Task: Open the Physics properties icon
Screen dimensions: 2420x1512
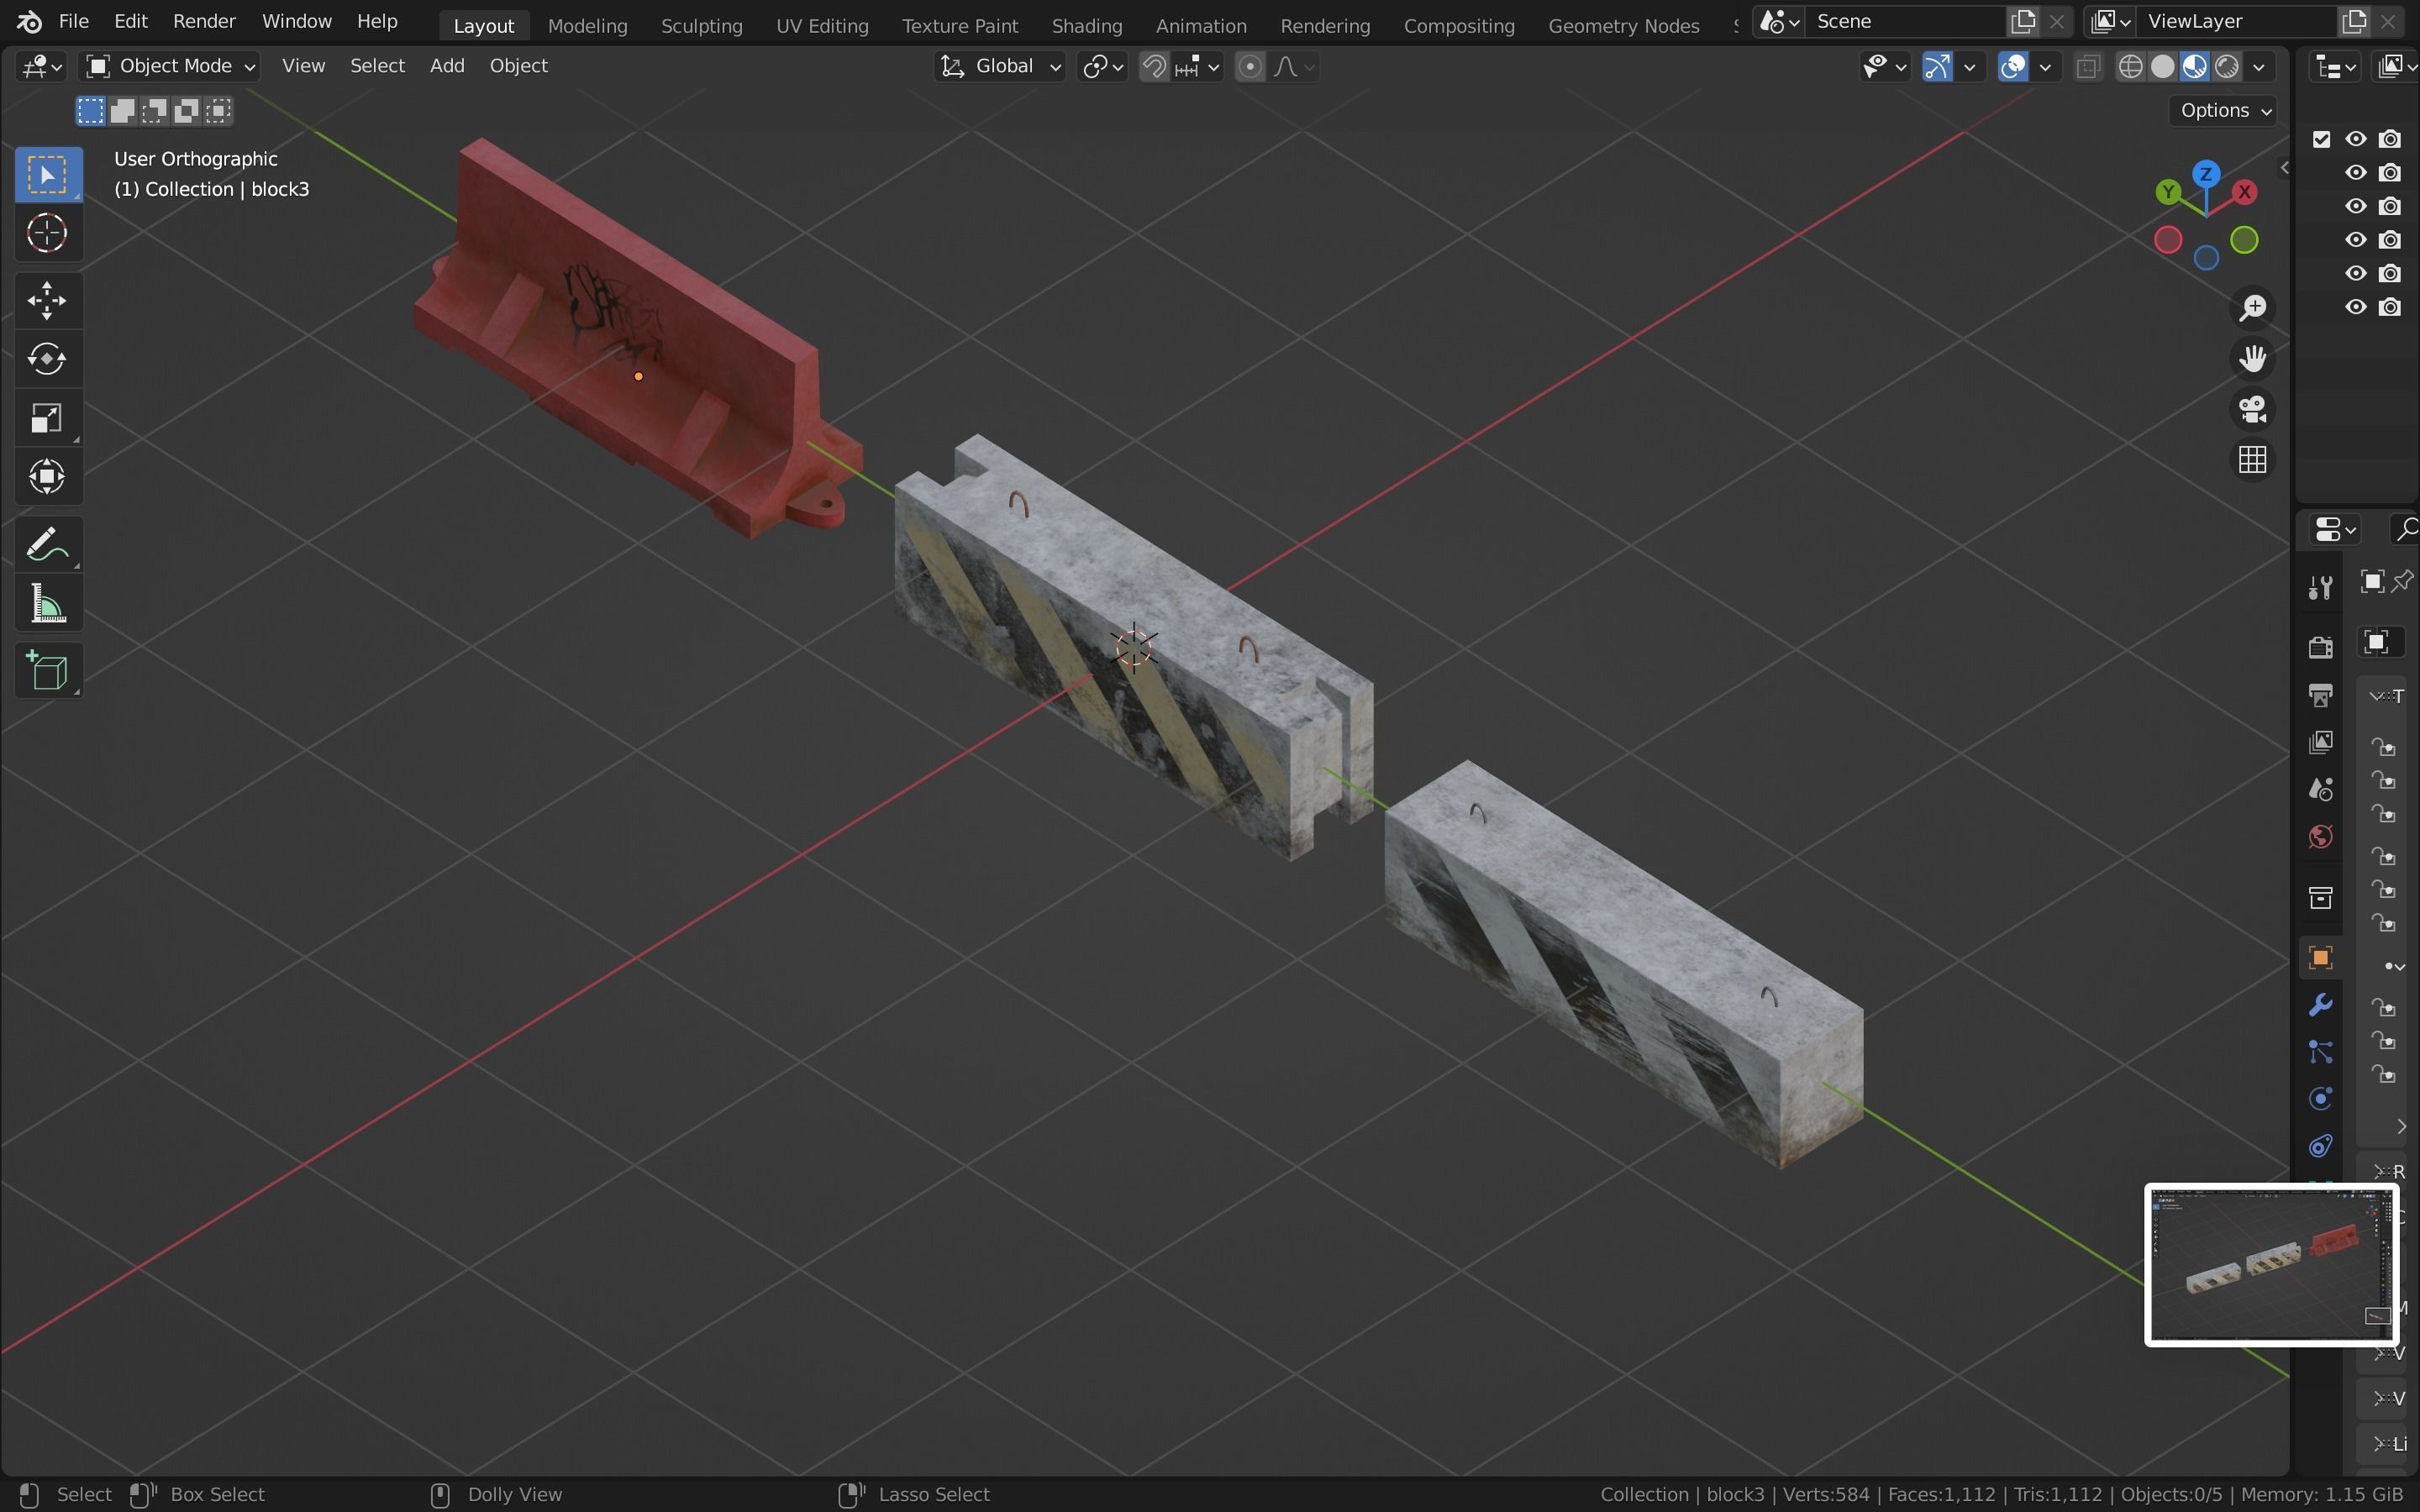Action: pyautogui.click(x=2320, y=1099)
